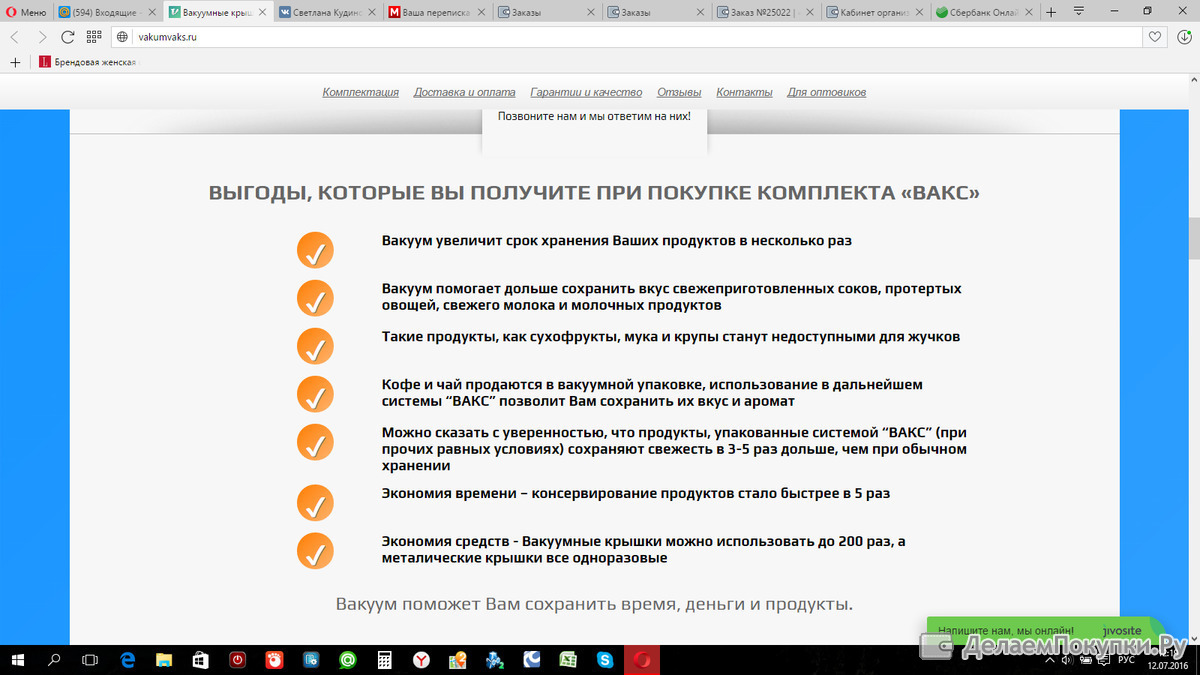1200x675 pixels.
Task: Close the Ваша переписка tab
Action: click(480, 13)
